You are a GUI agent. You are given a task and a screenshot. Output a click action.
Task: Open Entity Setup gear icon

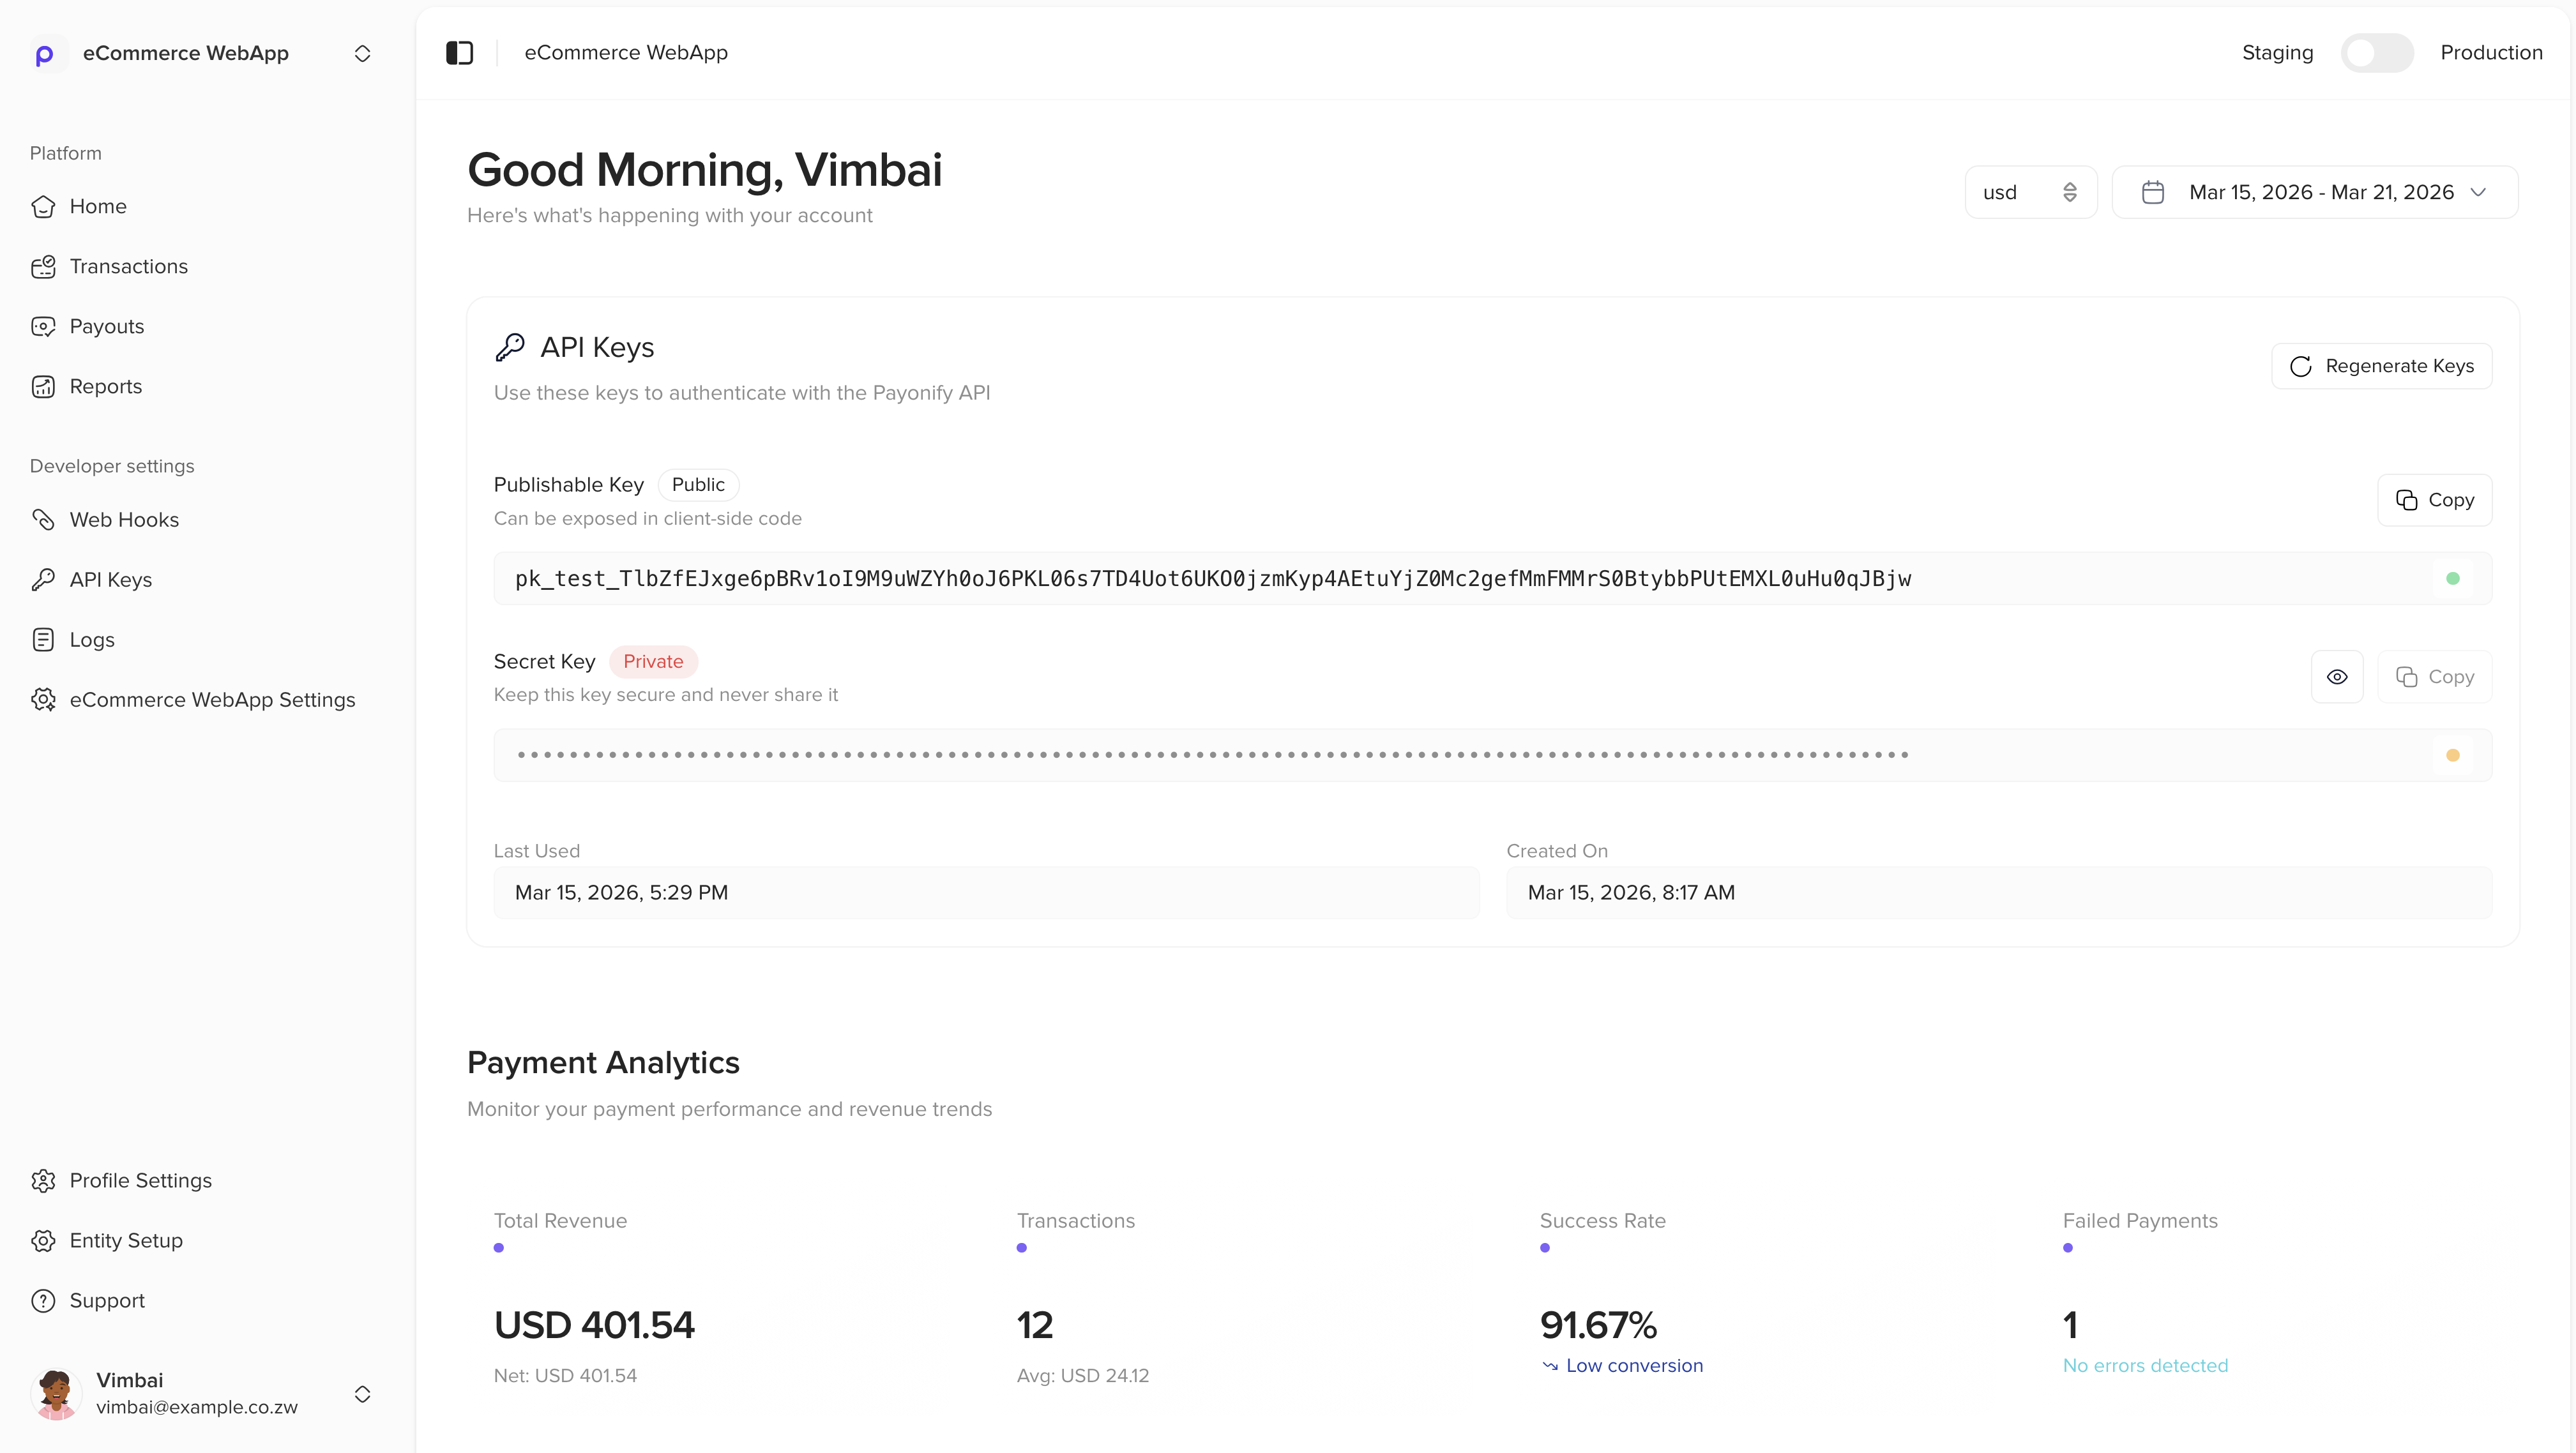(x=43, y=1241)
